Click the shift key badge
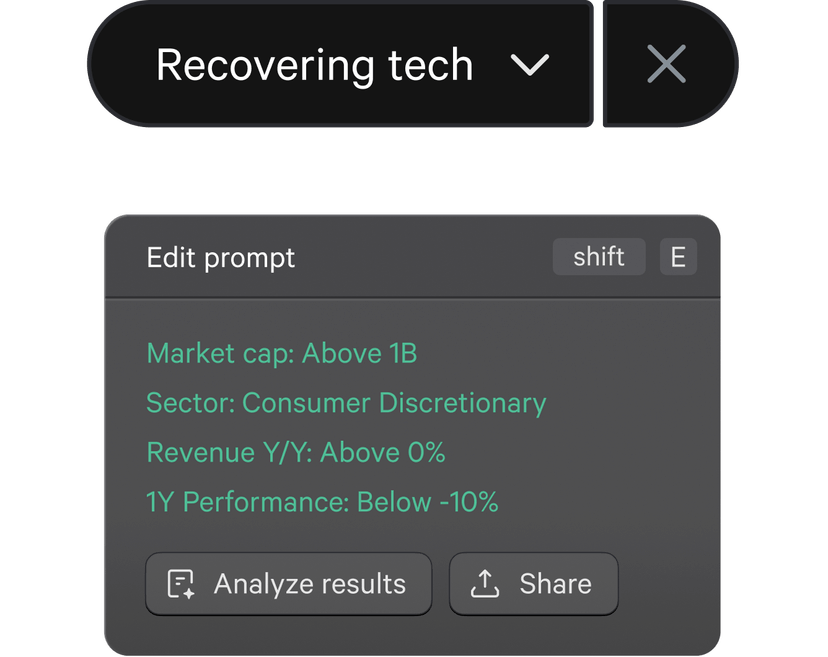Image resolution: width=828 pixels, height=657 pixels. pyautogui.click(x=598, y=257)
